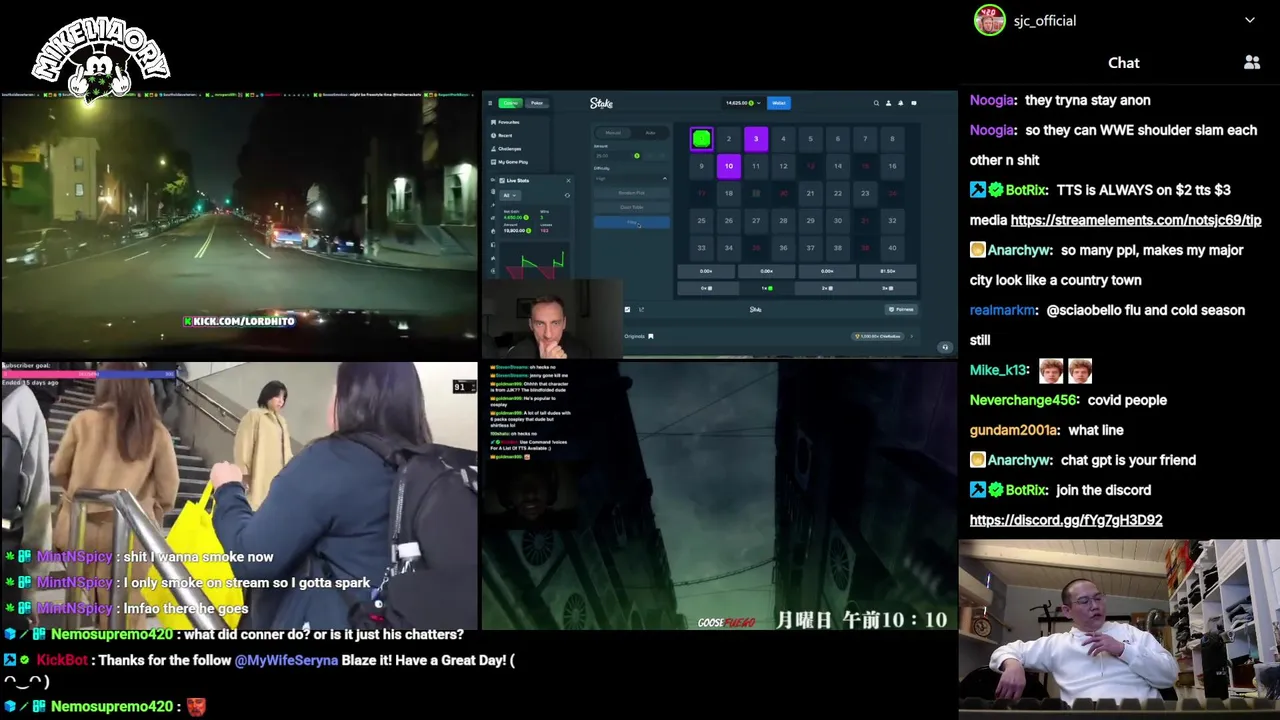The image size is (1280, 720).
Task: Select tile number 25
Action: coord(701,221)
